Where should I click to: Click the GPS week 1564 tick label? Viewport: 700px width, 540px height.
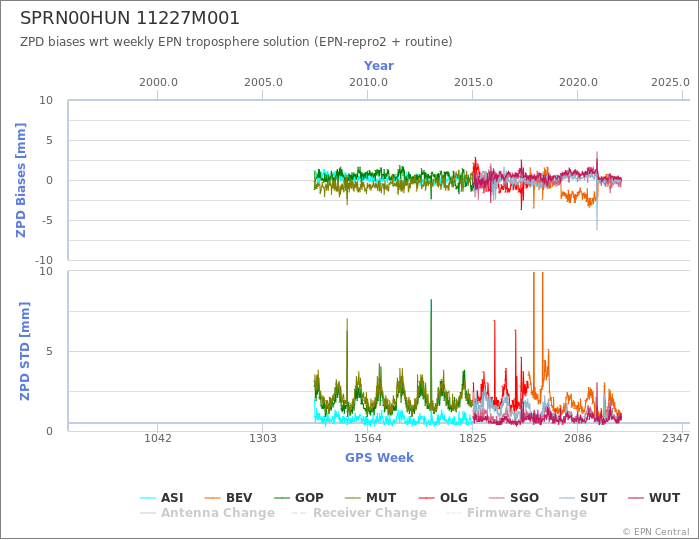coord(367,438)
